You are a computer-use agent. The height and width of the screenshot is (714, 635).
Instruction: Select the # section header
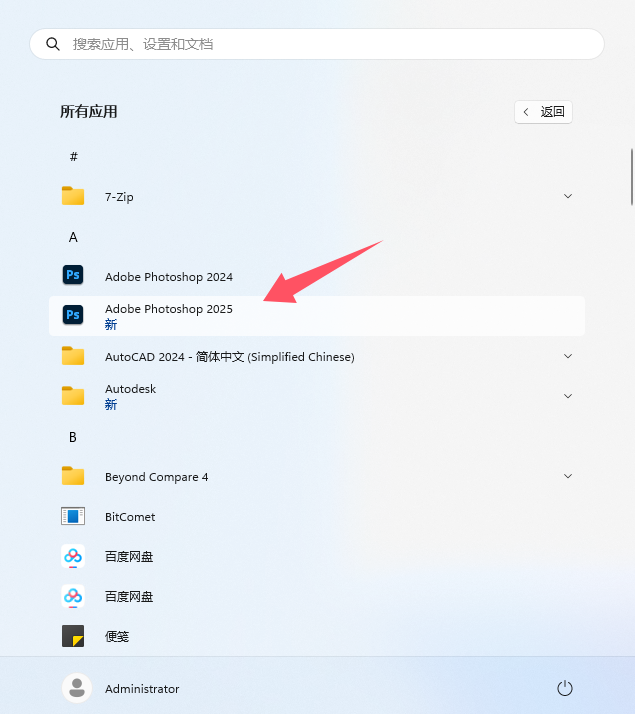(x=73, y=157)
